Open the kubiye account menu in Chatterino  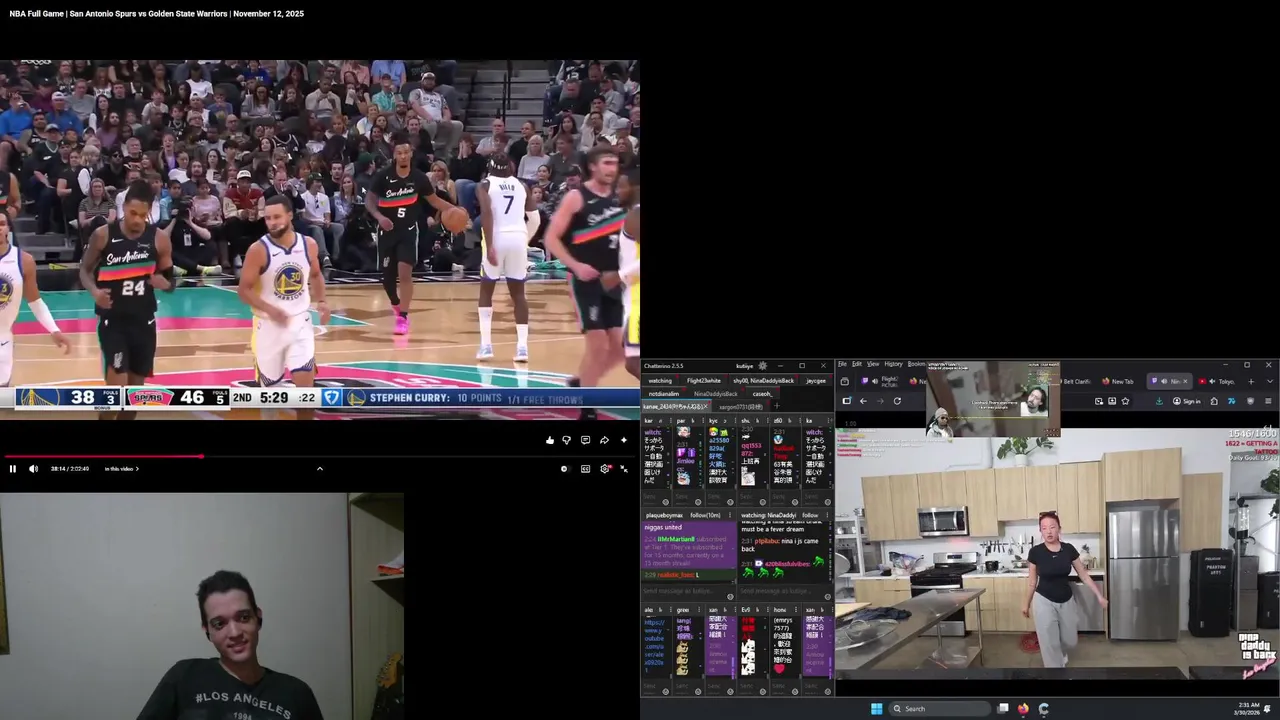pos(745,366)
